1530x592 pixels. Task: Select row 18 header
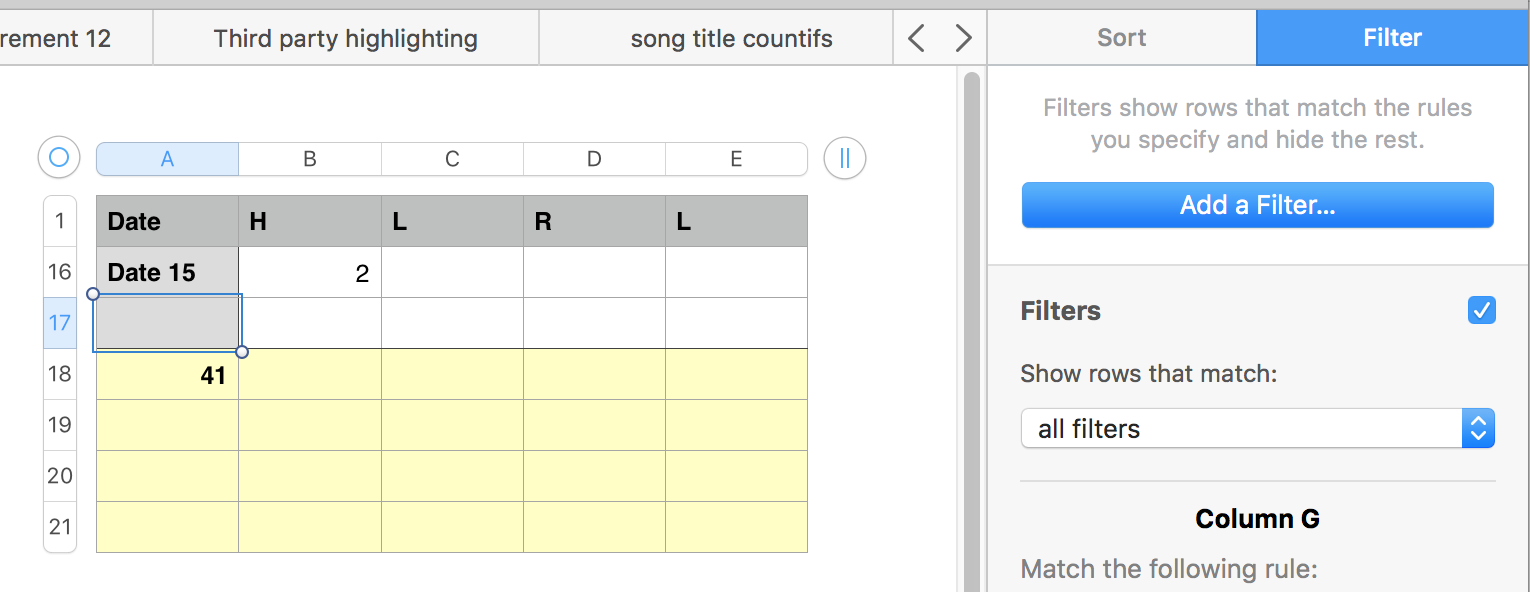(60, 374)
